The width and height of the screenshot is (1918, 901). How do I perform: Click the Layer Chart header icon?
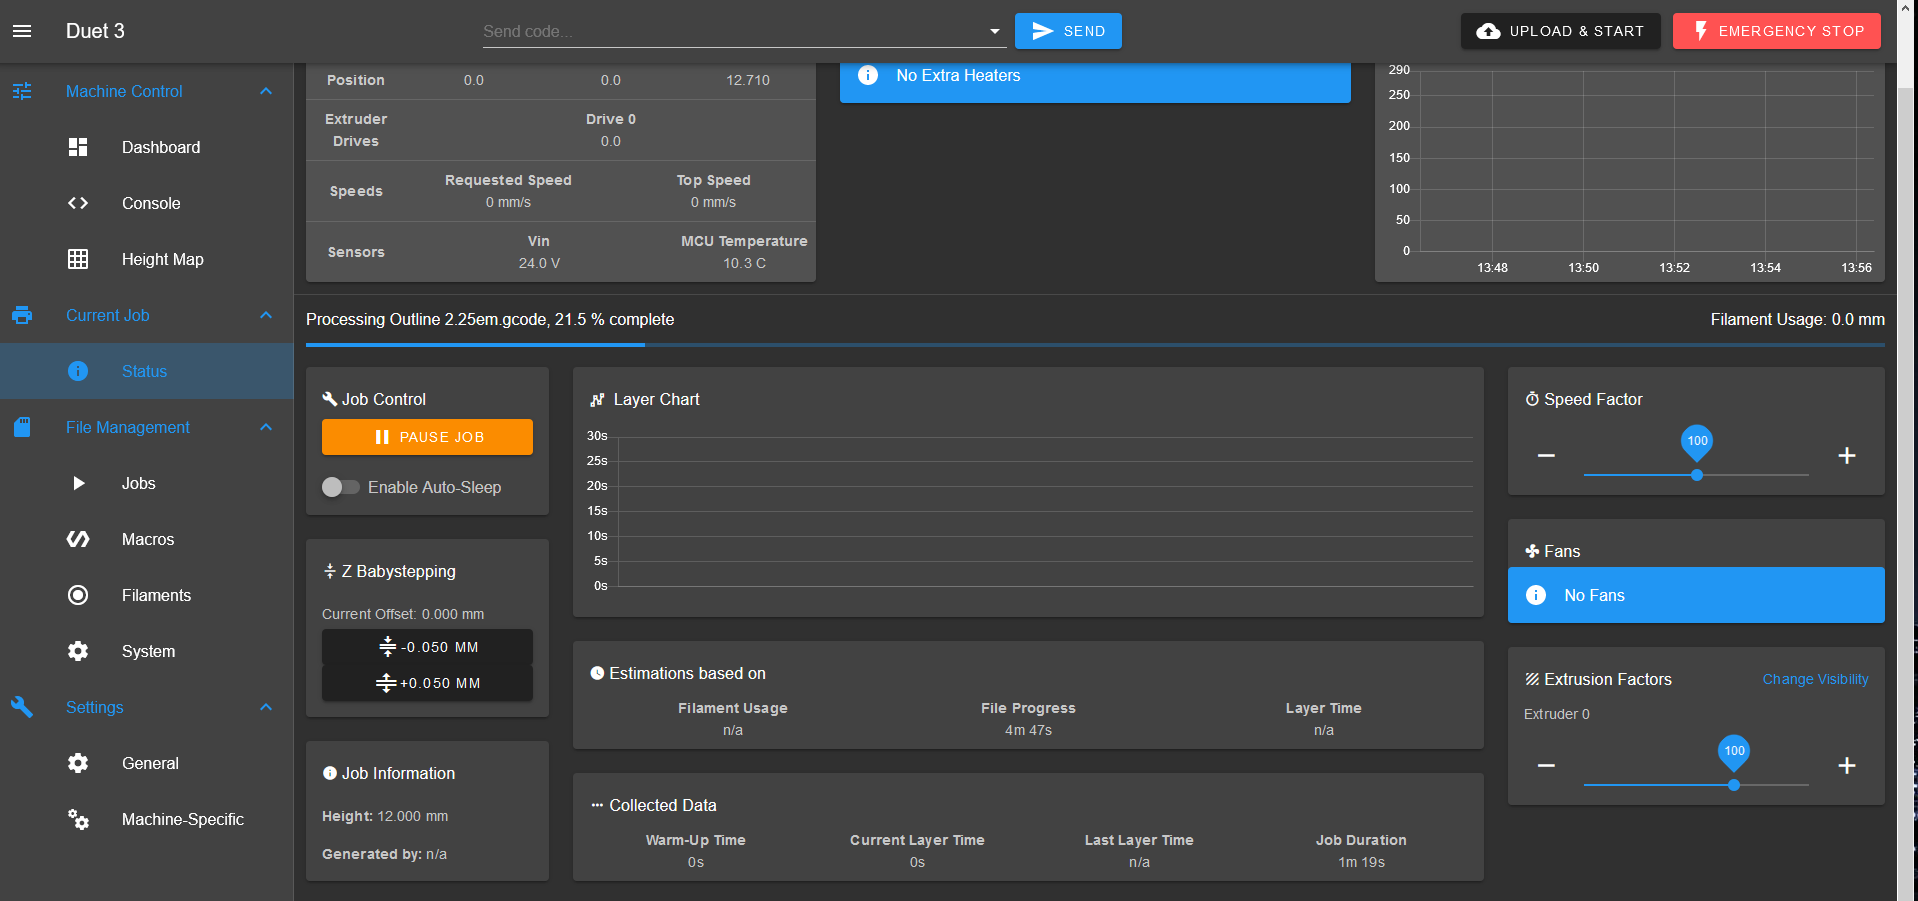pyautogui.click(x=597, y=399)
